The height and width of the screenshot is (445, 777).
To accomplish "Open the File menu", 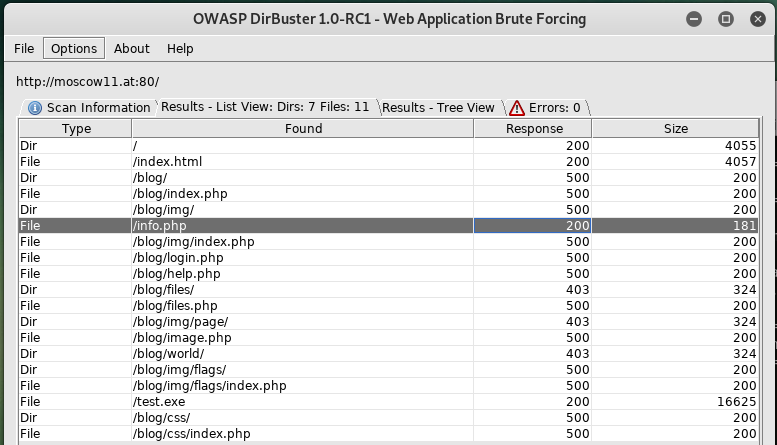I will click(x=24, y=49).
